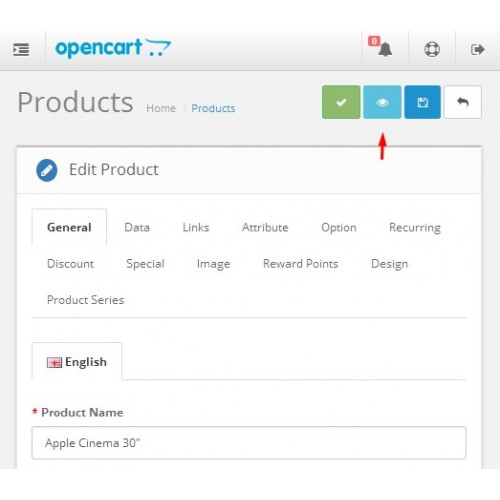This screenshot has height=500, width=500.
Task: Toggle the sidebar menu hamburger icon
Action: click(x=21, y=50)
